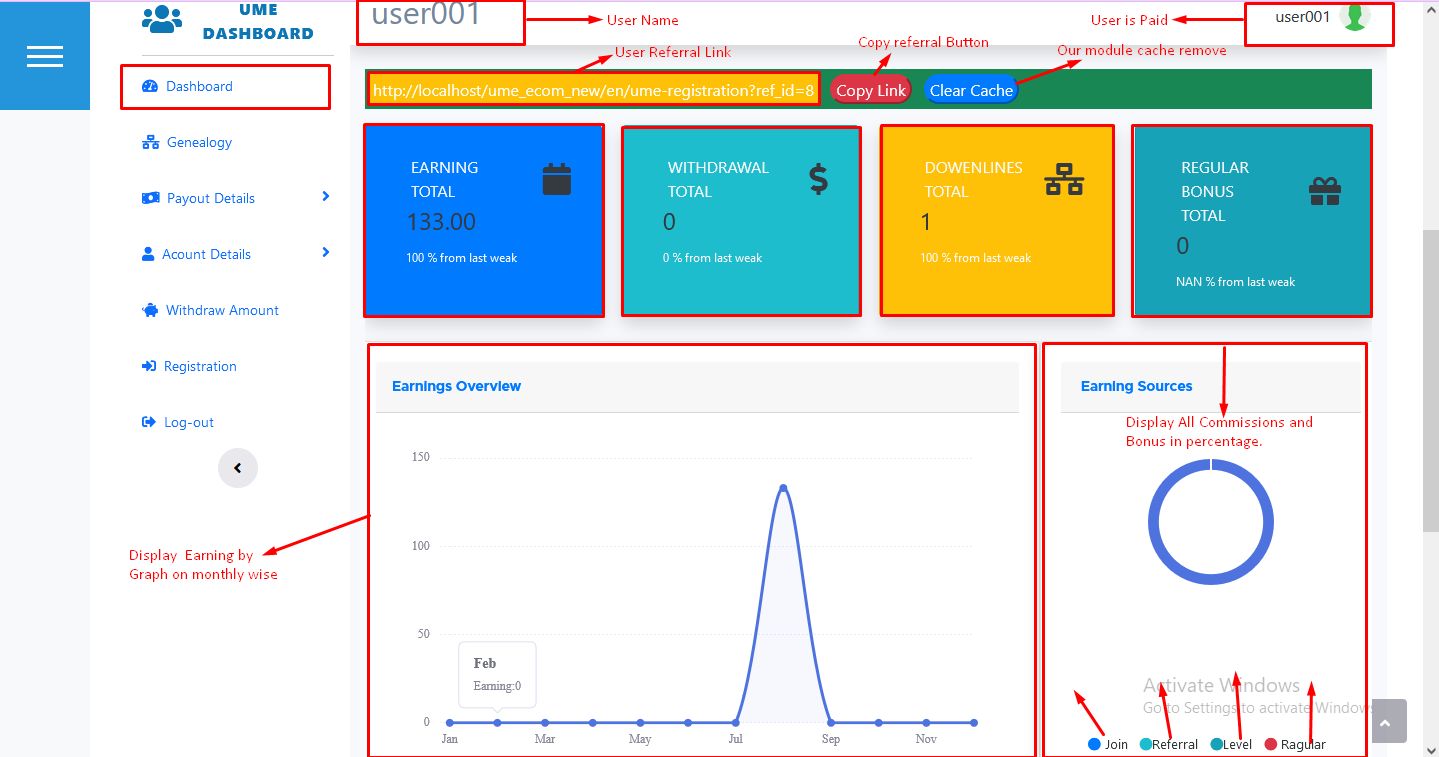Image resolution: width=1439 pixels, height=757 pixels.
Task: Click the Earnings Overview heading
Action: [x=456, y=386]
